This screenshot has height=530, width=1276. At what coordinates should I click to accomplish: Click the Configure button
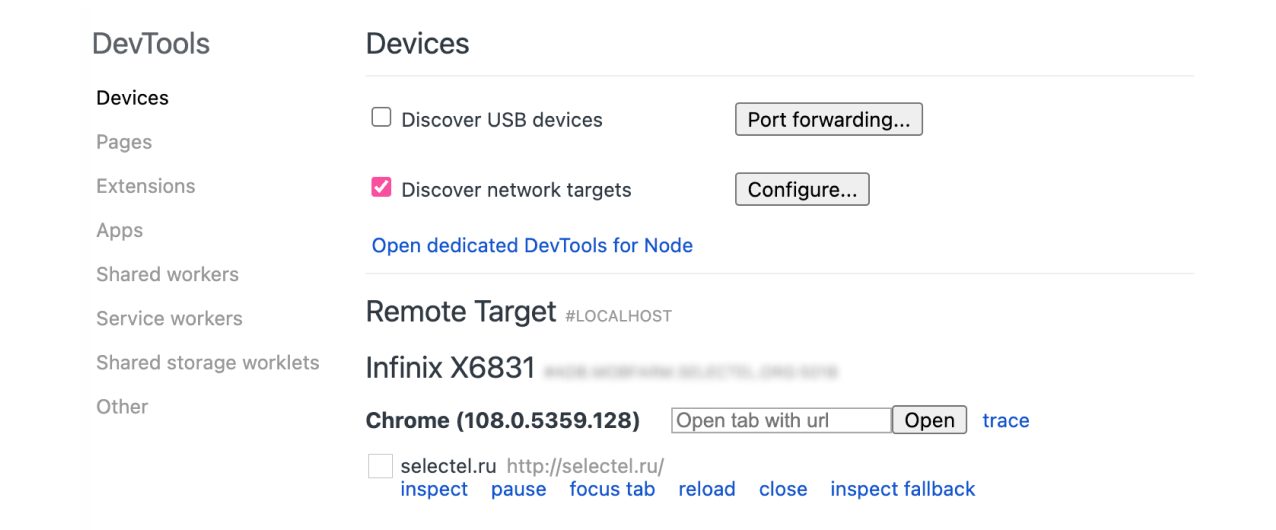(x=801, y=189)
